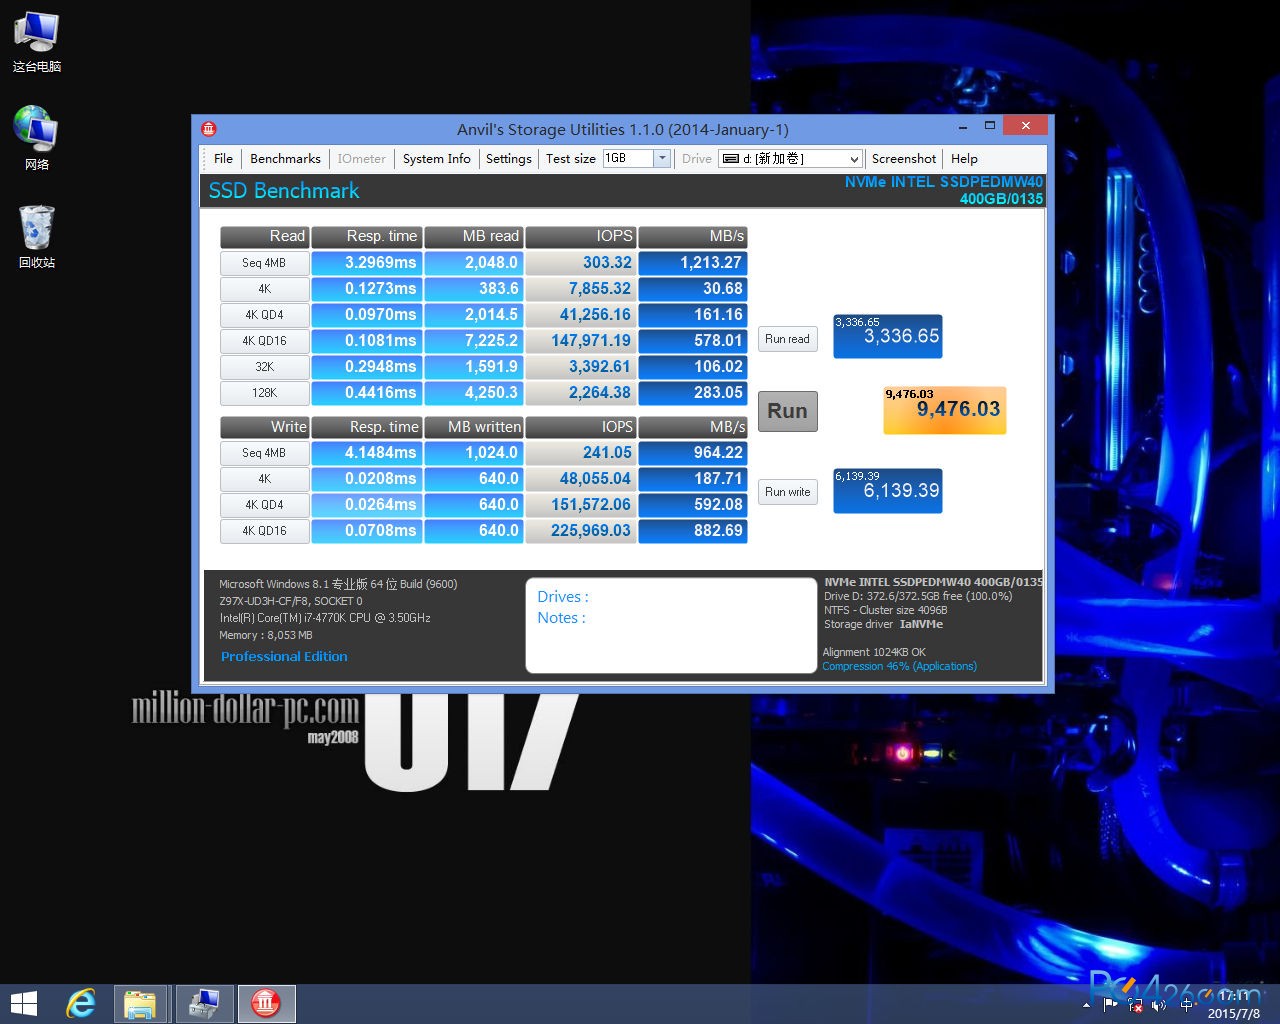Click the SSD Benchmark heading
The width and height of the screenshot is (1280, 1024).
[x=284, y=191]
